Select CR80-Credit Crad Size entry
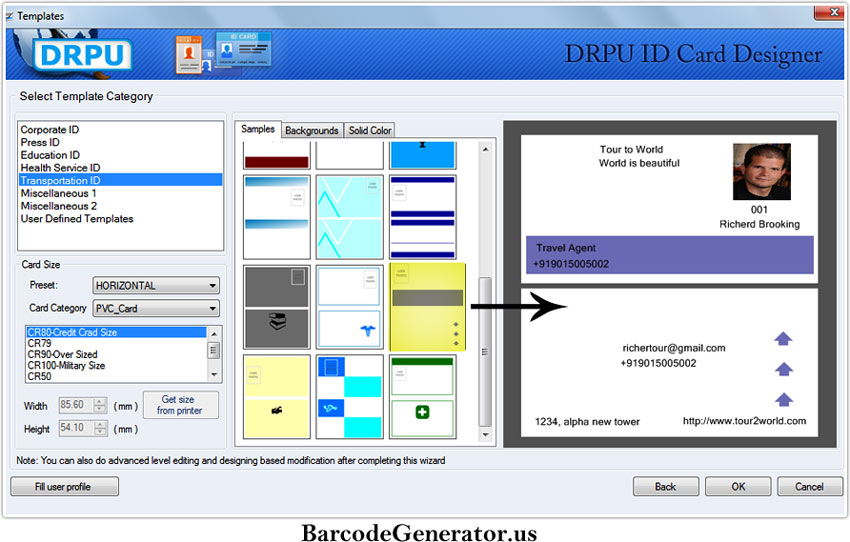Screen dimensions: 850x542 116,332
